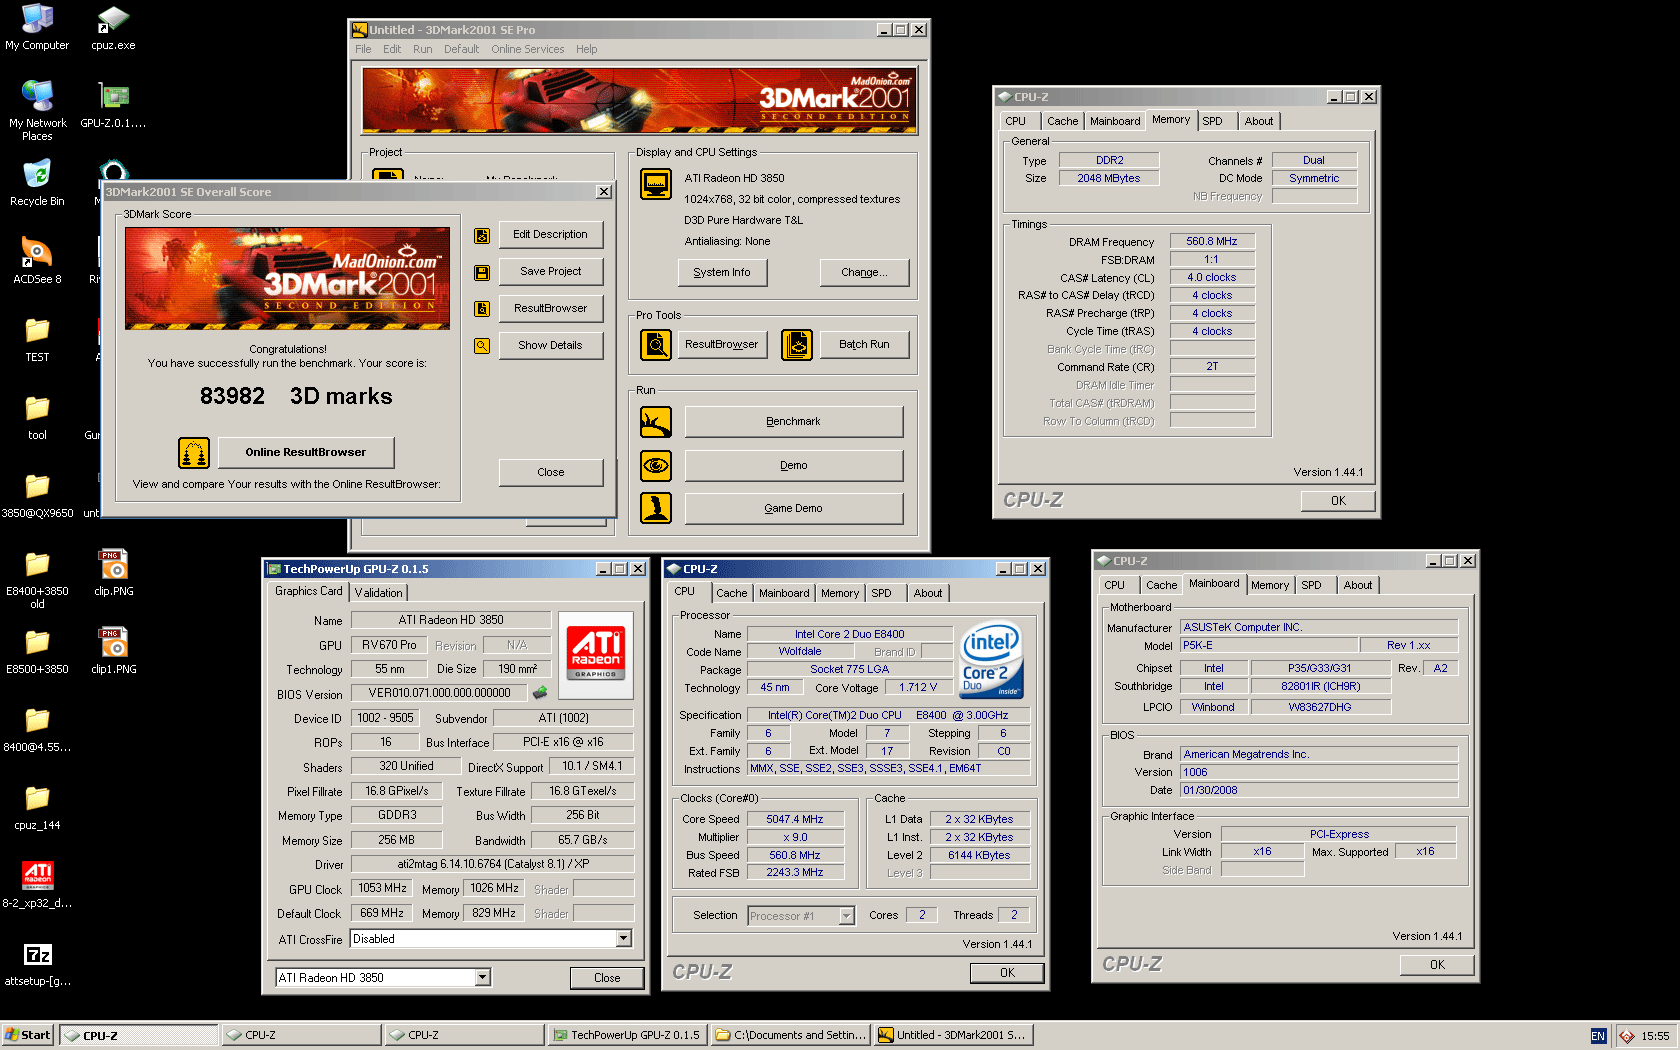1680x1050 pixels.
Task: Click the Intel Core 2 Duo logo
Action: pos(991,661)
